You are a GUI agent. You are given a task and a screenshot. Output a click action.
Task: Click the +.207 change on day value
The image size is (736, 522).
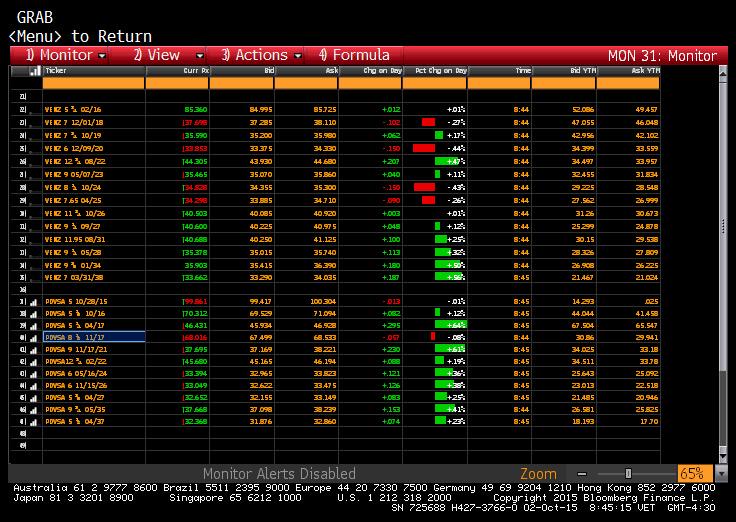pos(391,161)
